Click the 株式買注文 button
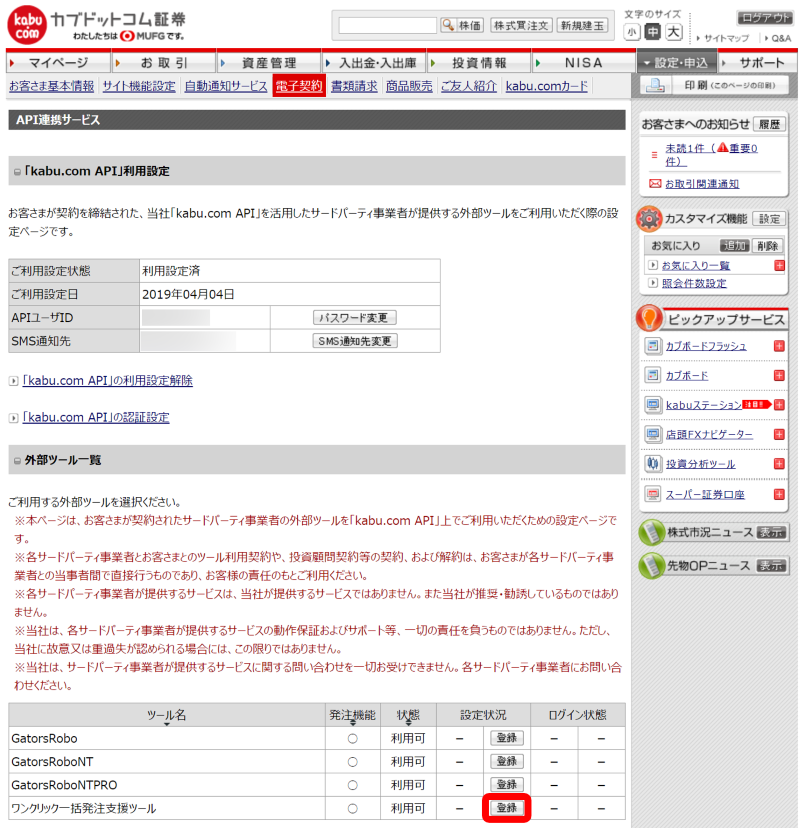This screenshot has width=800, height=828. (521, 25)
